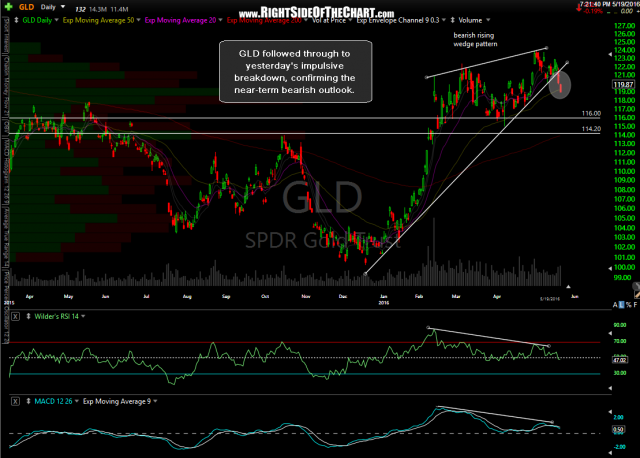Click the scale arrow below MACD -2.00 level
The height and width of the screenshot is (458, 640).
[x=610, y=453]
